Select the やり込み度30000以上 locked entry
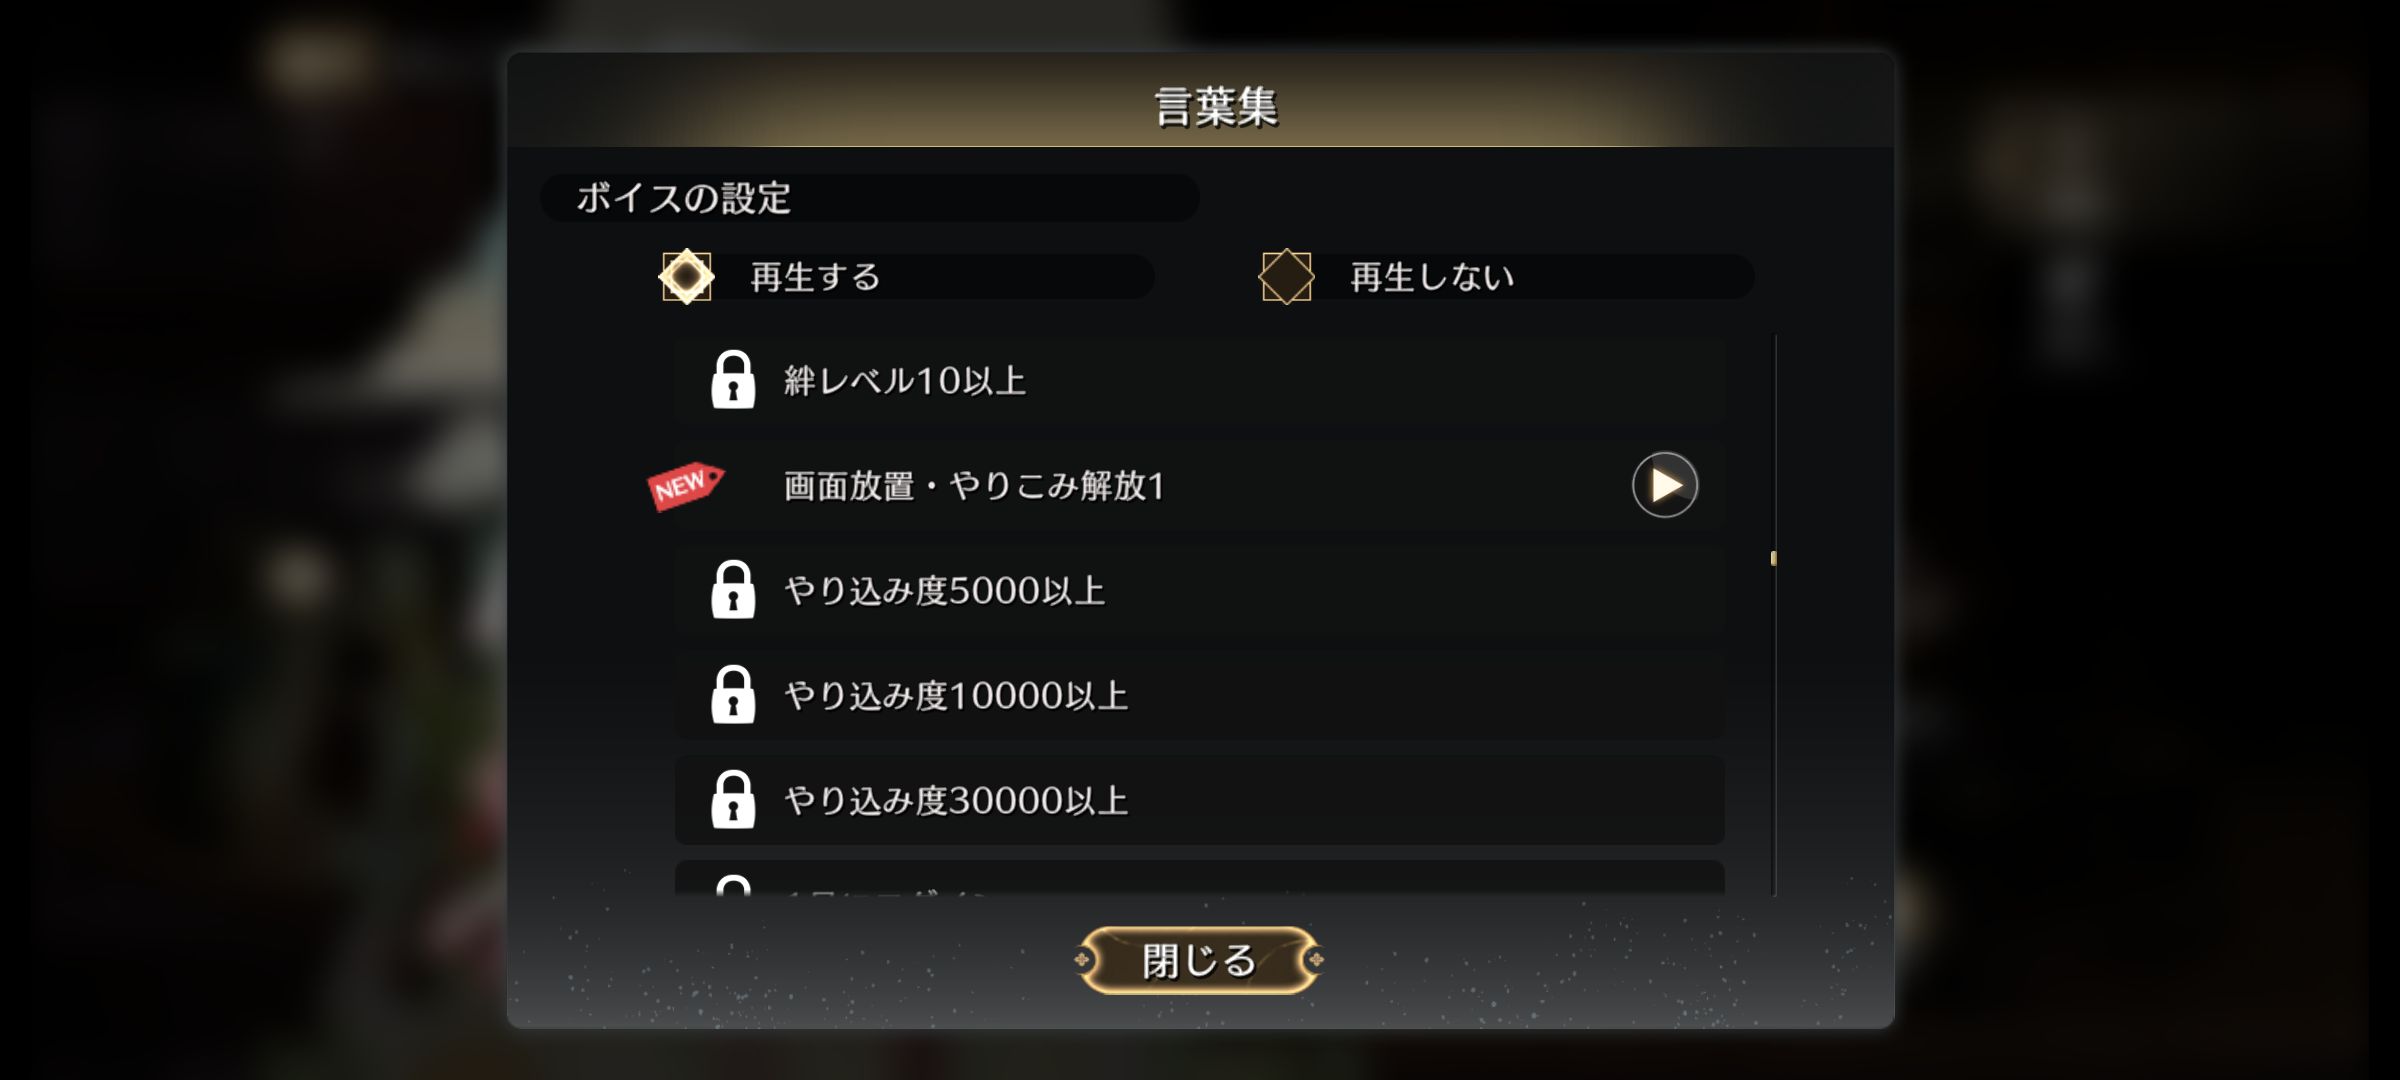Image resolution: width=2400 pixels, height=1080 pixels. click(x=1200, y=800)
